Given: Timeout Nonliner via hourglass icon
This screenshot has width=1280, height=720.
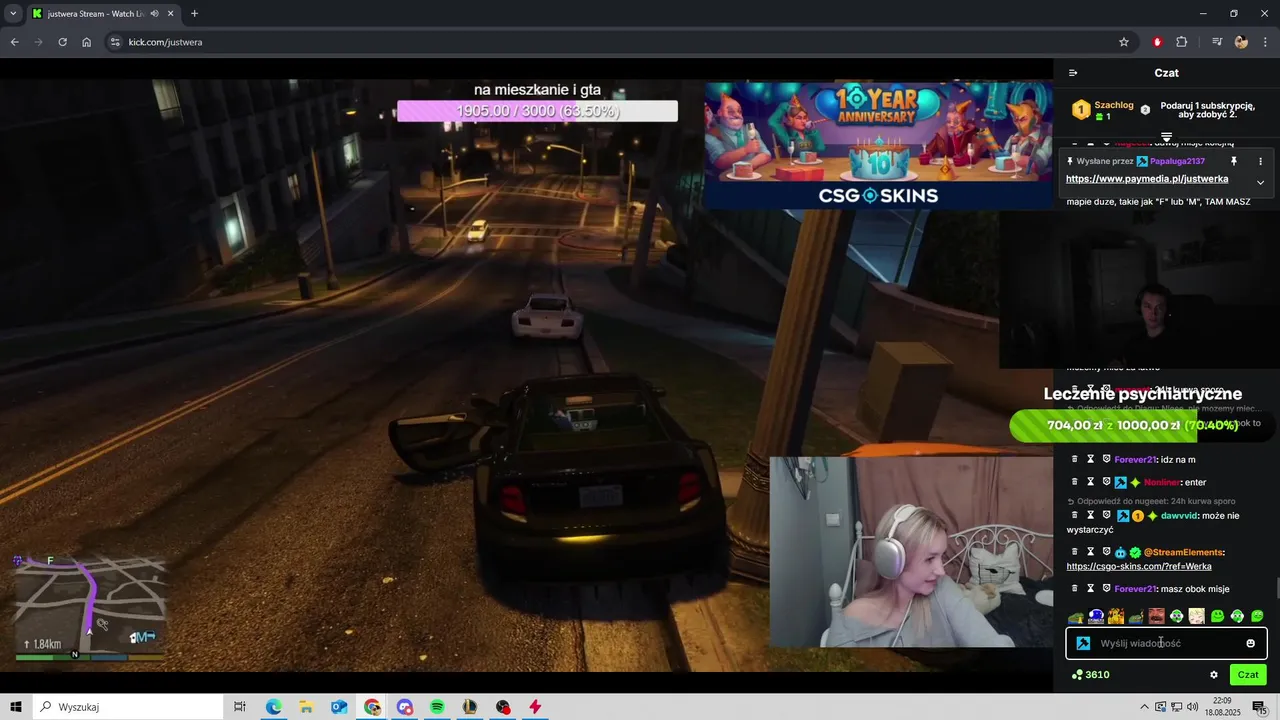Looking at the screenshot, I should tap(1091, 482).
